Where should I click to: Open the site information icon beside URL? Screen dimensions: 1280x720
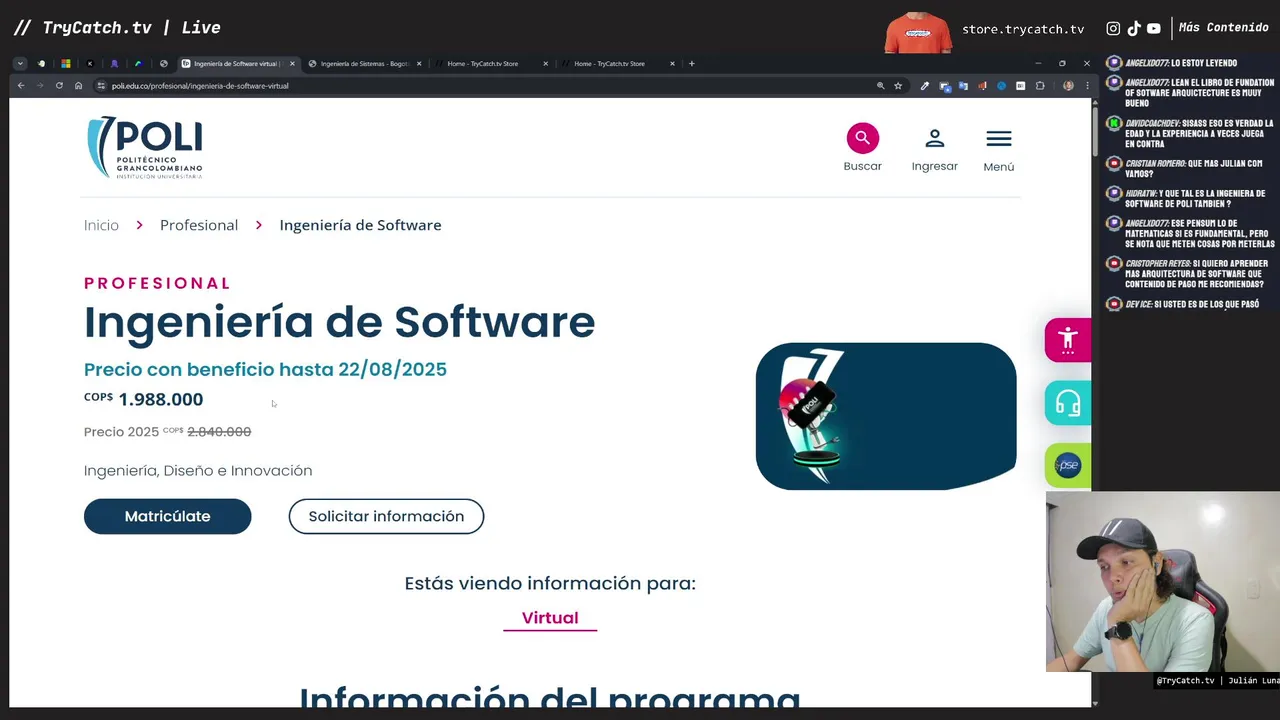pos(101,86)
